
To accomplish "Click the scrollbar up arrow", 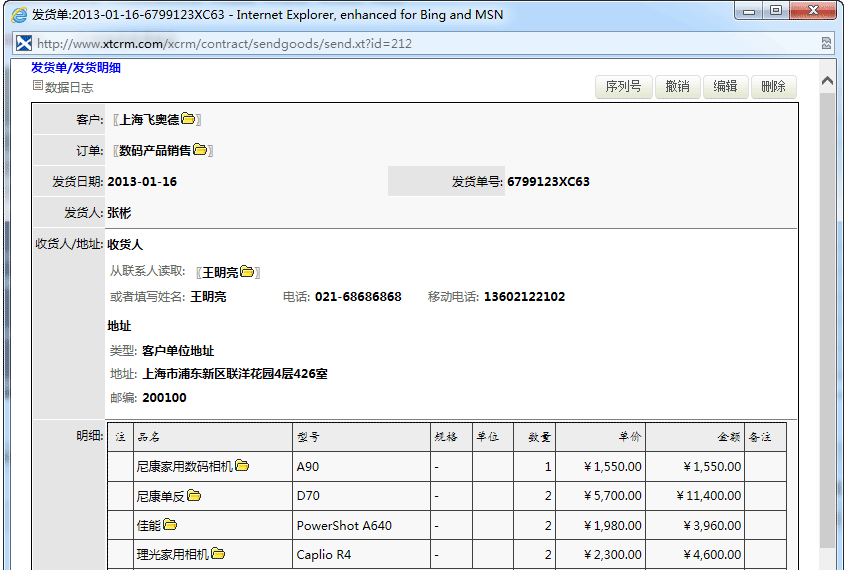I will [827, 81].
